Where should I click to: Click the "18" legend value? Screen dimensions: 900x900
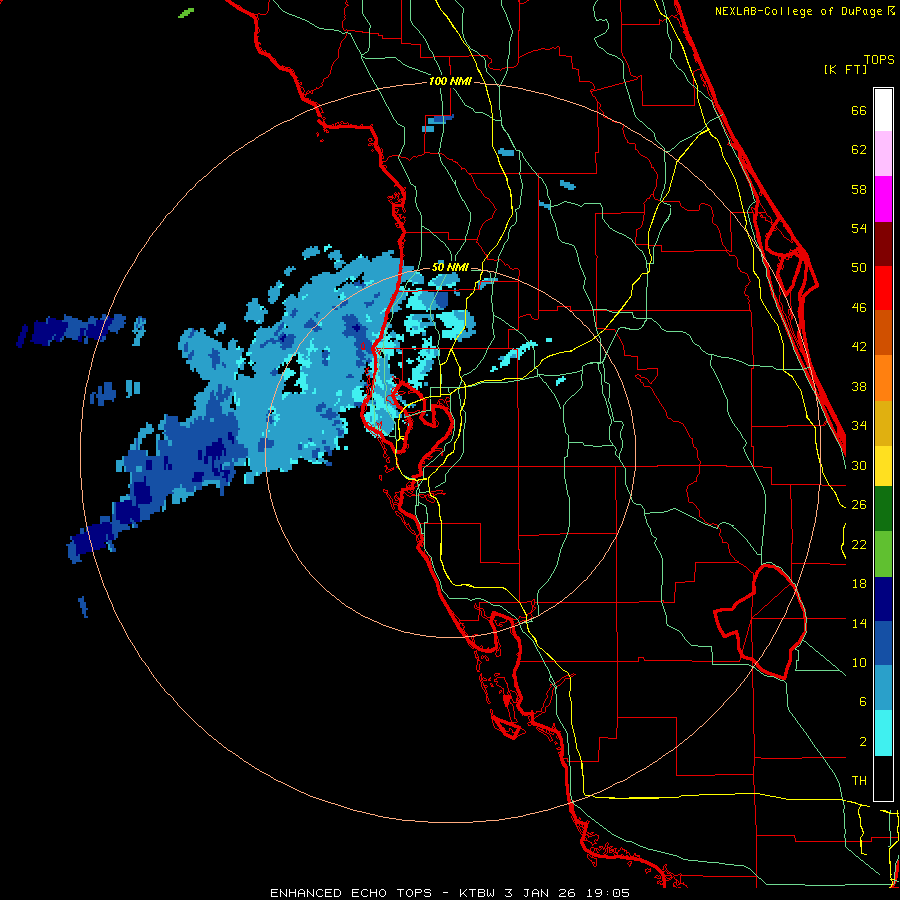tap(859, 584)
